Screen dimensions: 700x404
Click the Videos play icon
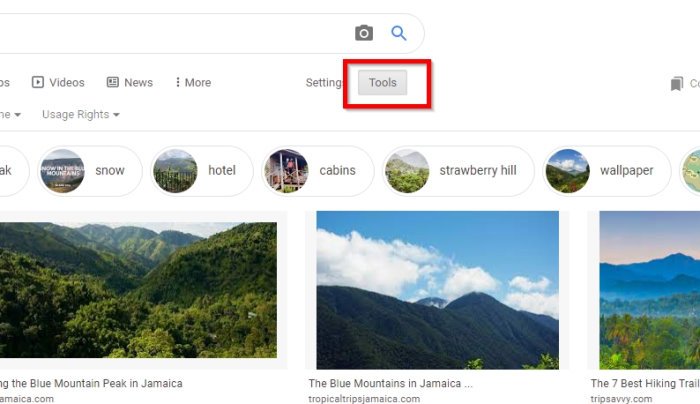38,82
